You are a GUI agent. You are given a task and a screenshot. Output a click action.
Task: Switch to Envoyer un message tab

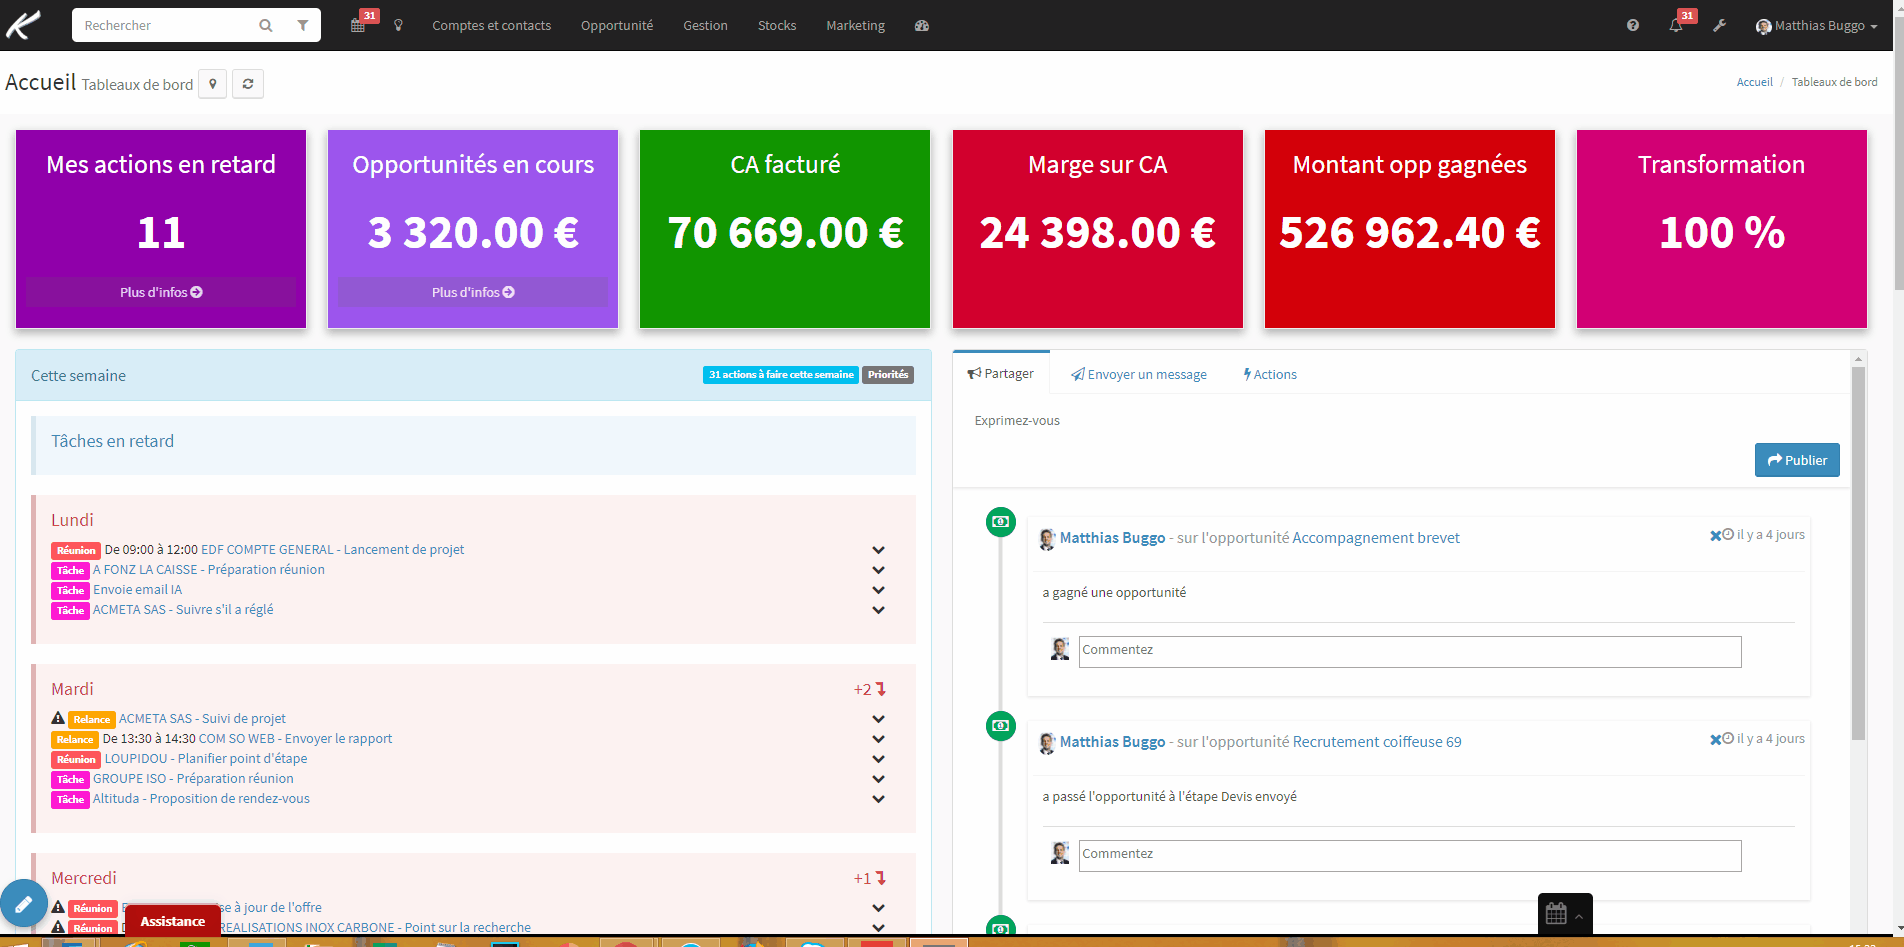pyautogui.click(x=1139, y=374)
